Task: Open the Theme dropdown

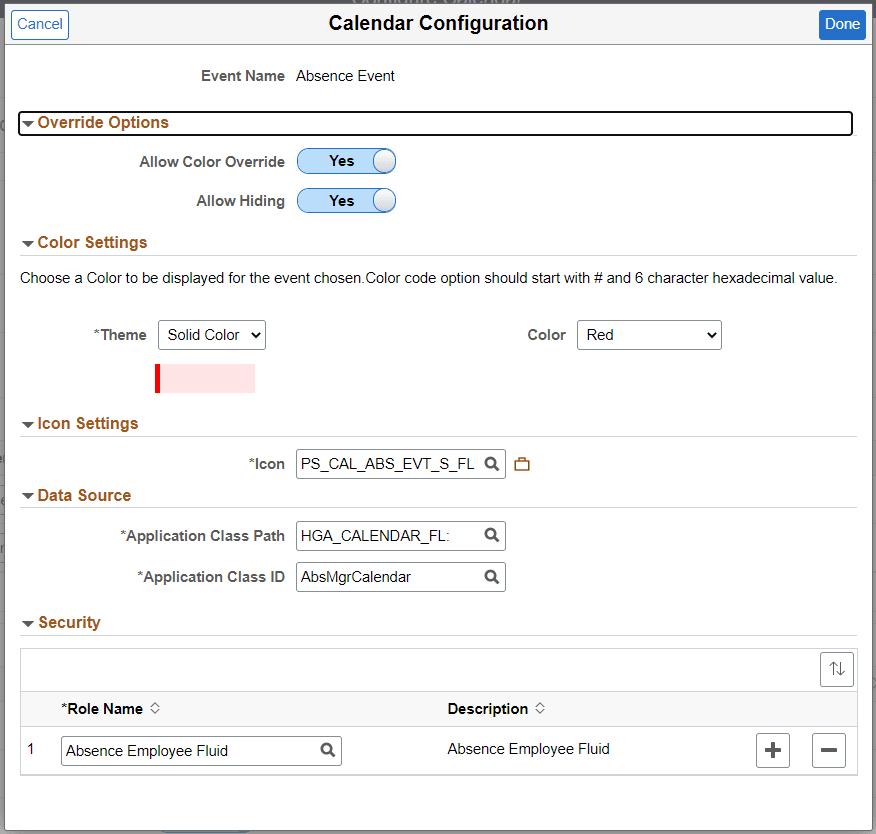Action: pyautogui.click(x=211, y=335)
